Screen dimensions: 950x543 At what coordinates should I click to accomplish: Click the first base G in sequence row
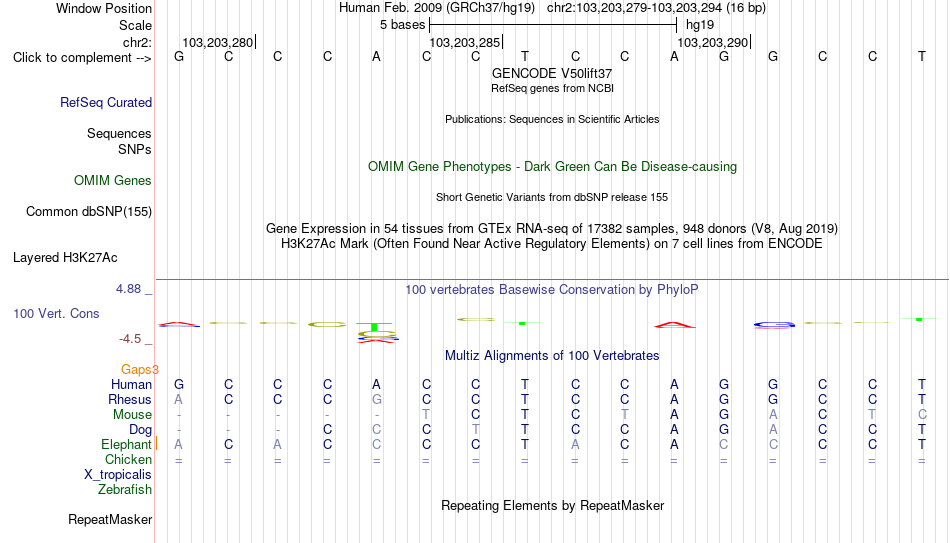coord(179,56)
